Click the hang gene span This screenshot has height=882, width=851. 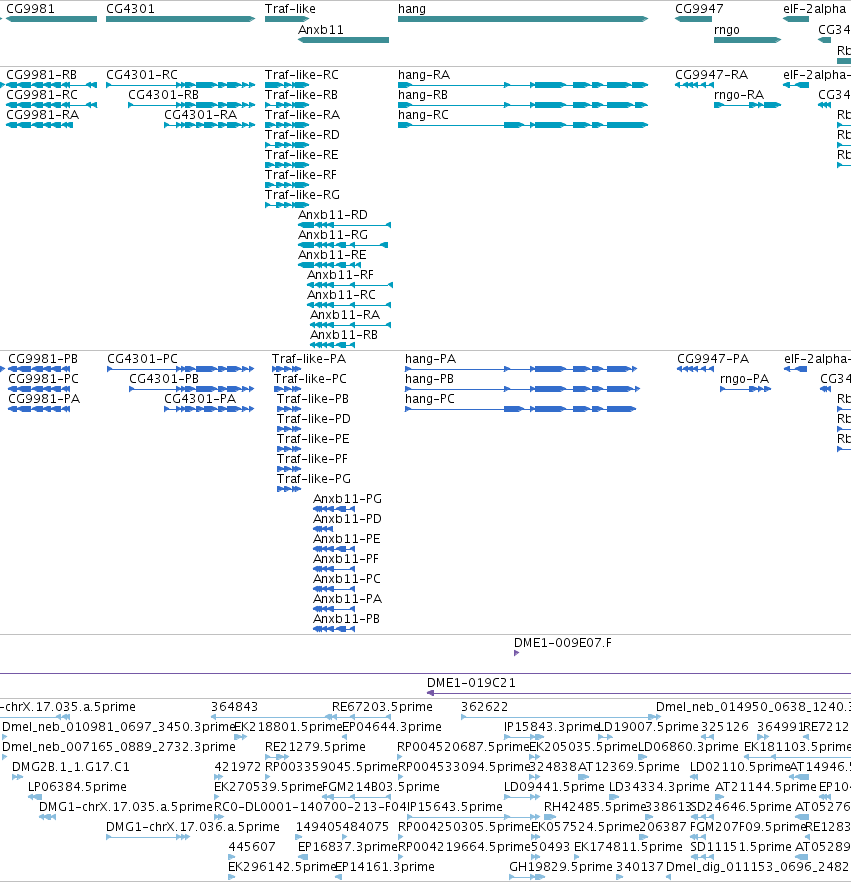pyautogui.click(x=523, y=19)
